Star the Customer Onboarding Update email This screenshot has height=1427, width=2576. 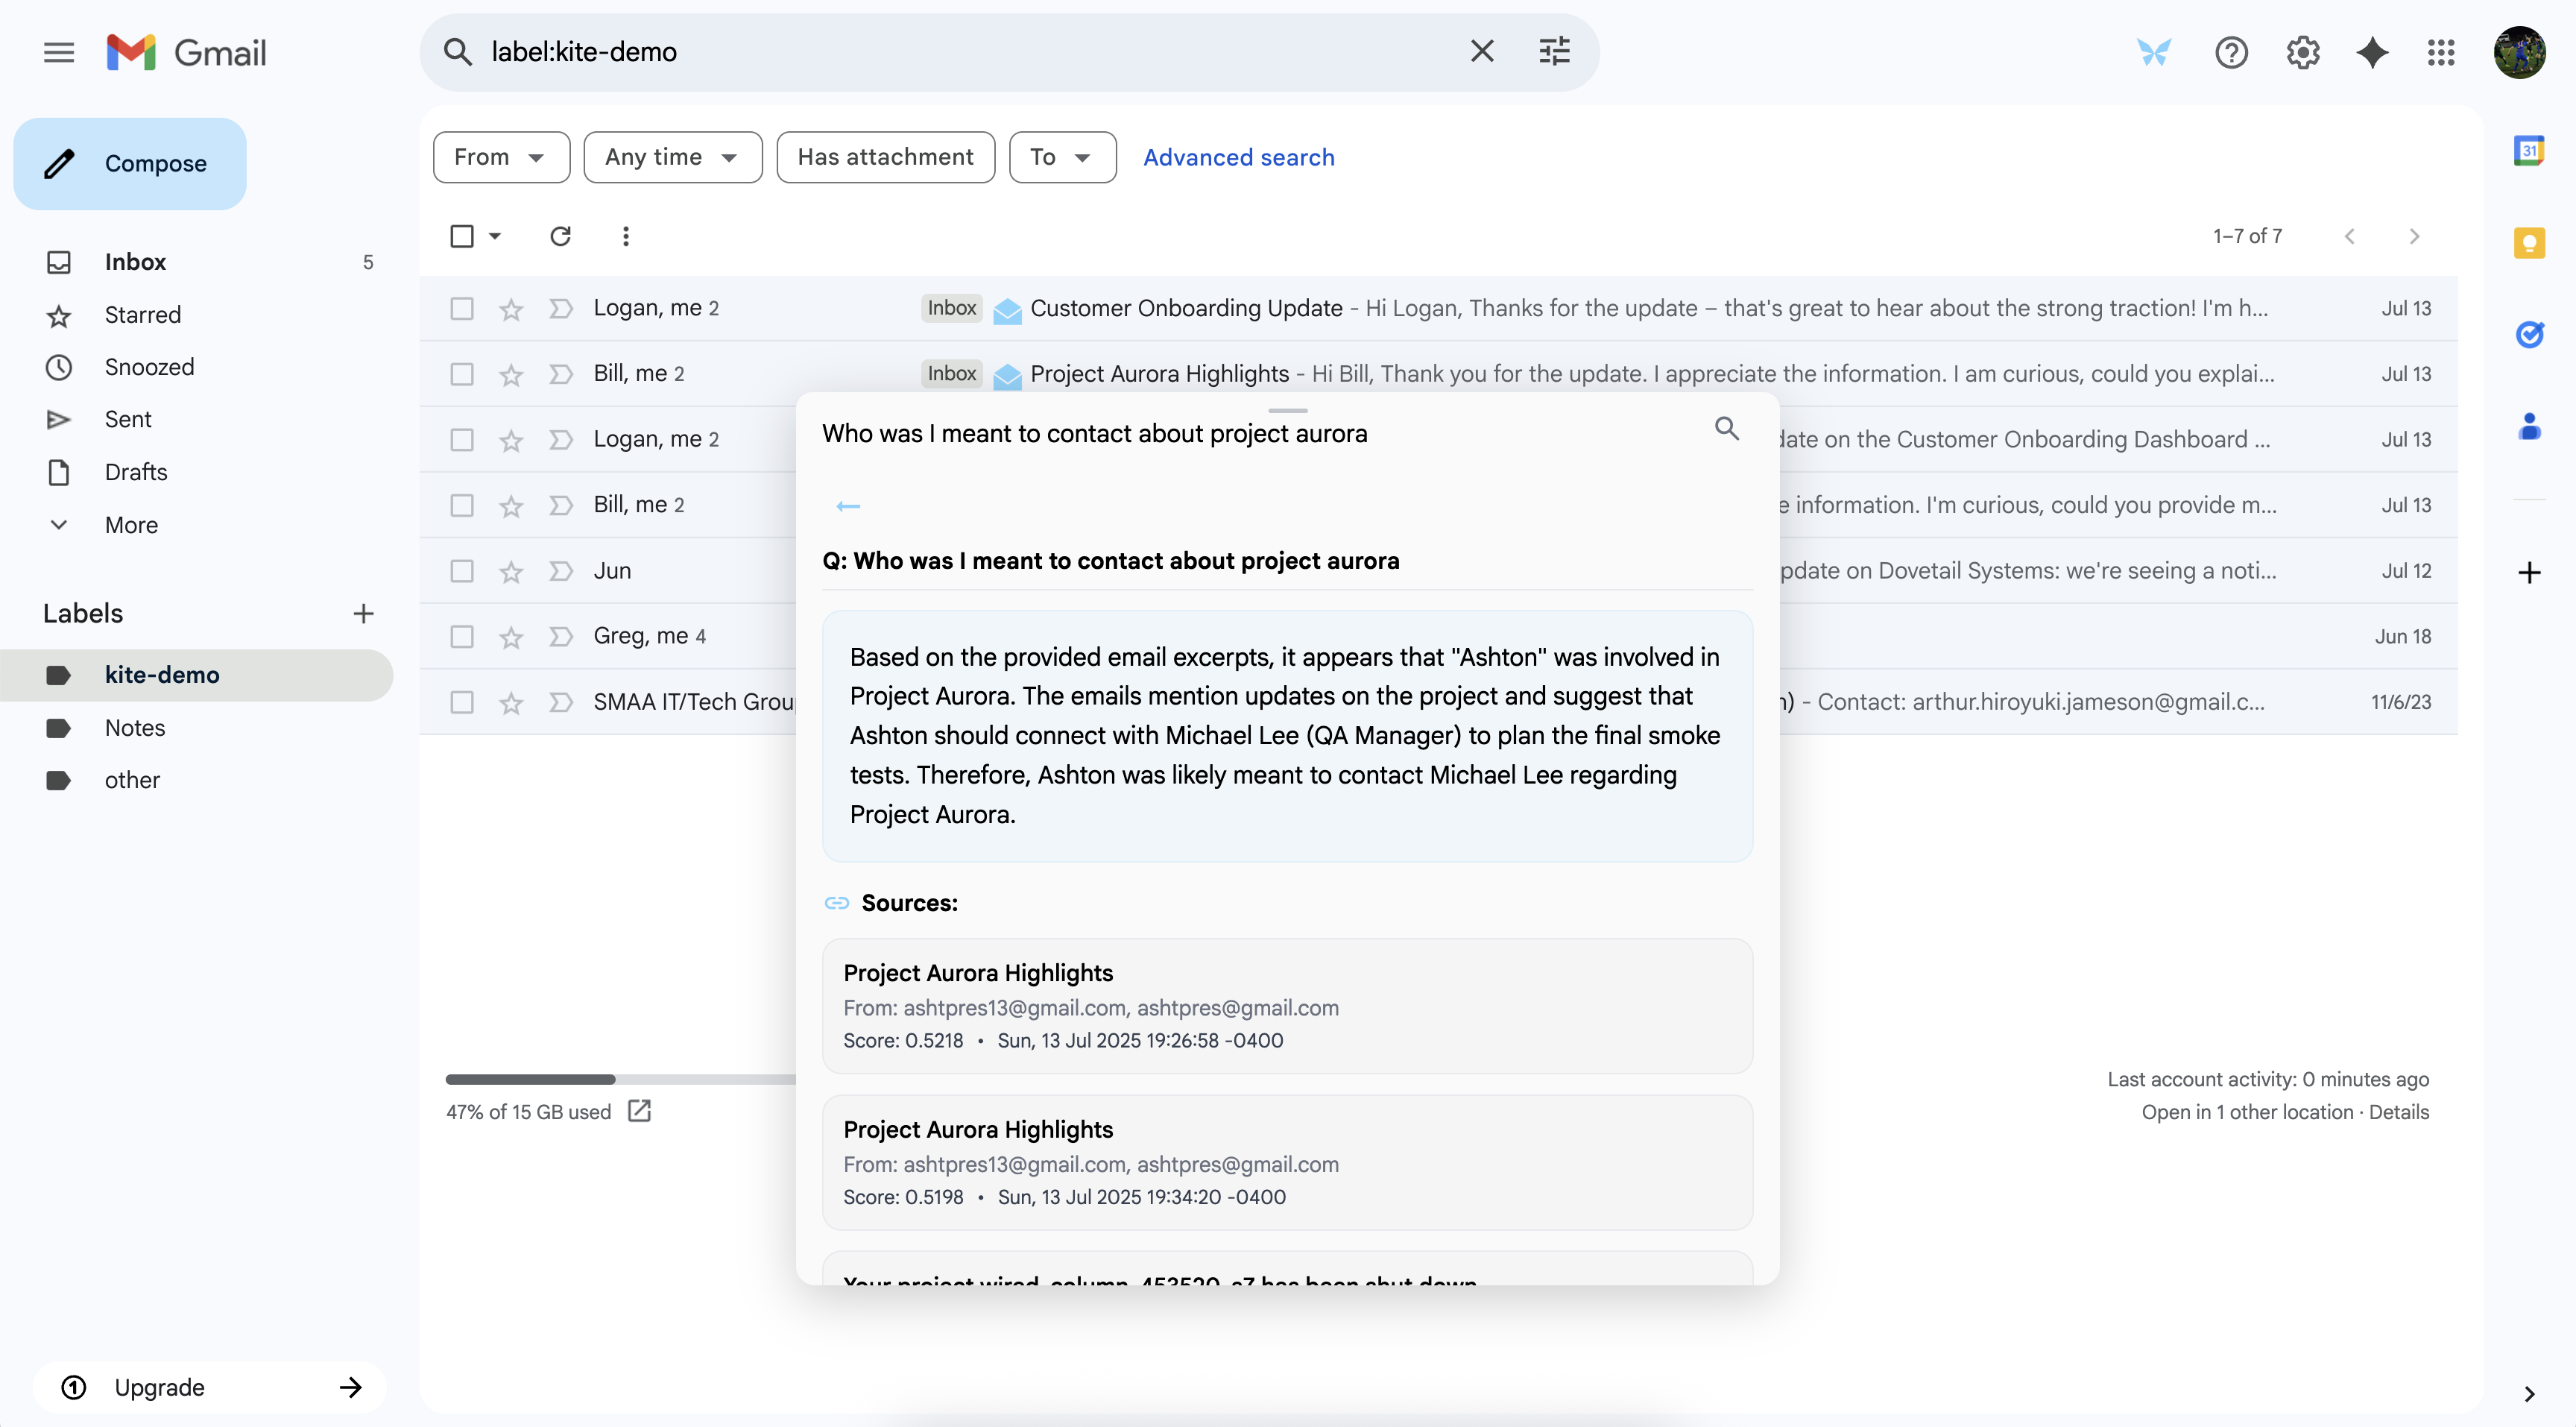click(511, 309)
